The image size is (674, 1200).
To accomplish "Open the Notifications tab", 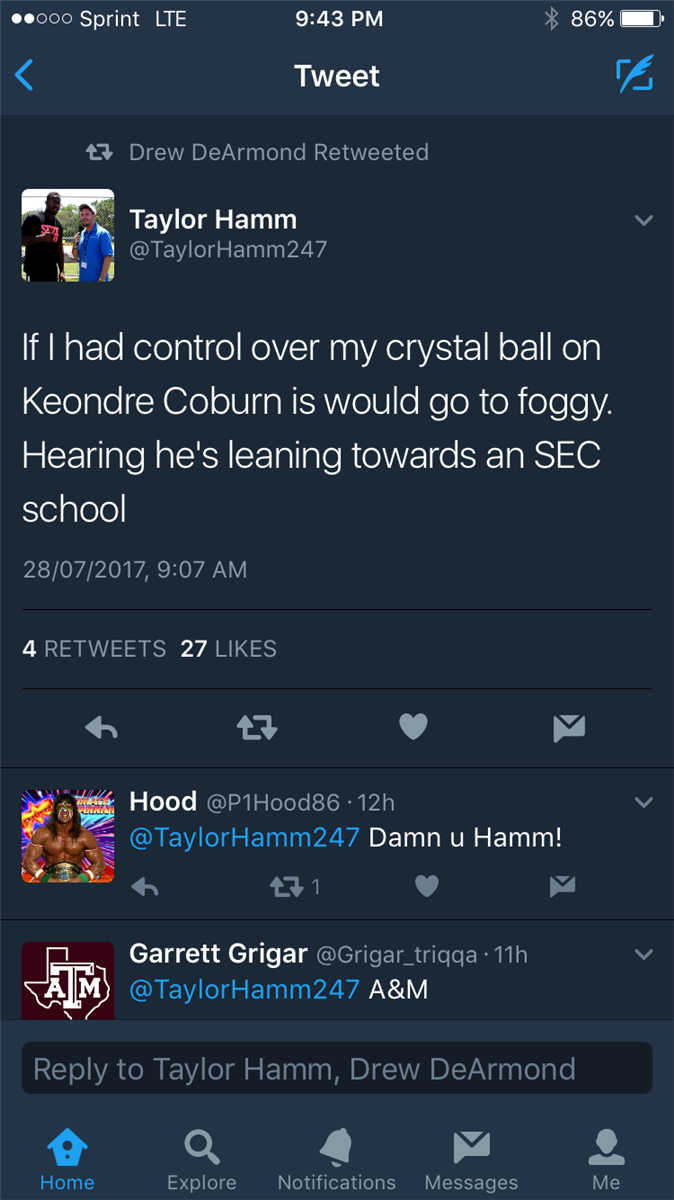I will 337,1160.
